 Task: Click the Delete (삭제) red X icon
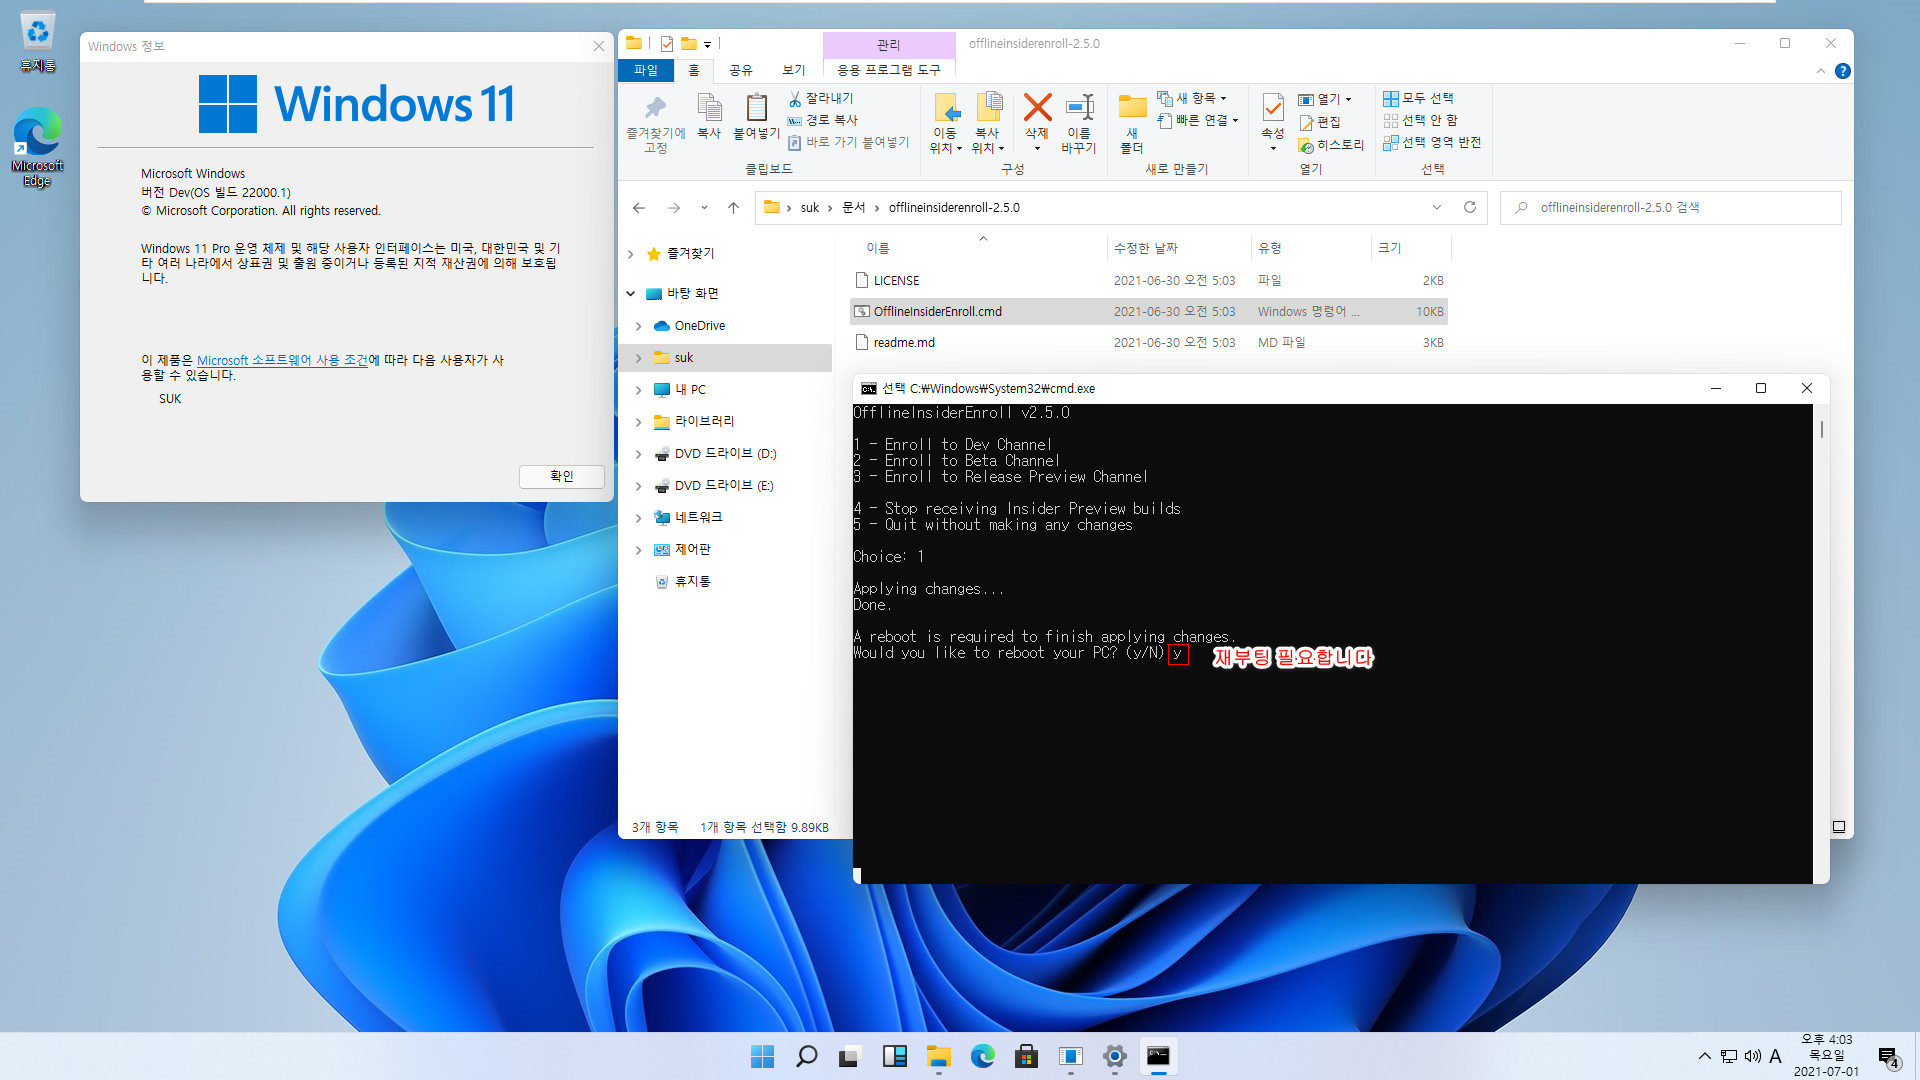coord(1037,108)
